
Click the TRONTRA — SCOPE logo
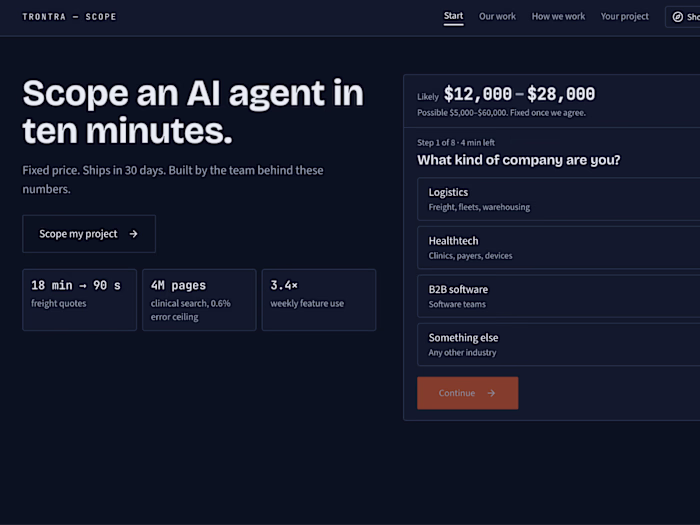coord(69,17)
